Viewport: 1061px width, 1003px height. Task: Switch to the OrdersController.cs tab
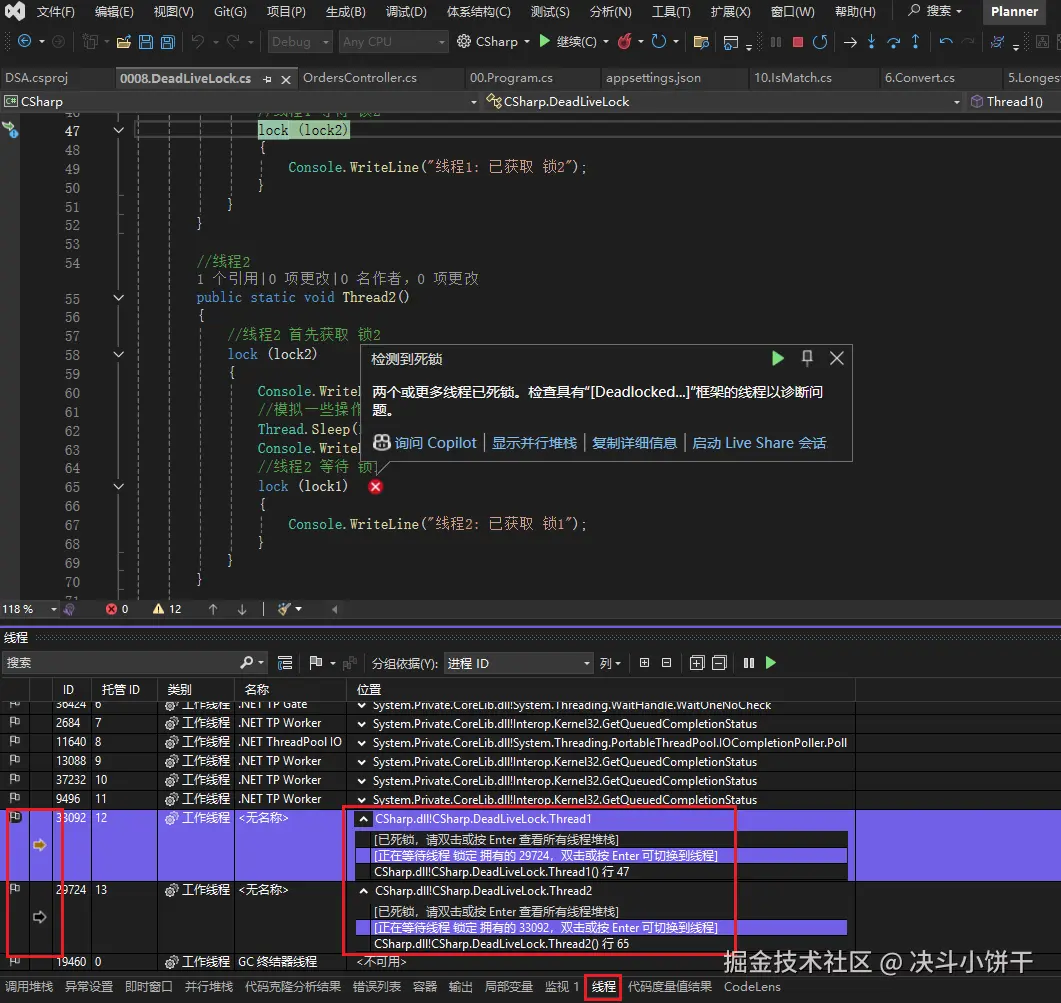coord(360,78)
